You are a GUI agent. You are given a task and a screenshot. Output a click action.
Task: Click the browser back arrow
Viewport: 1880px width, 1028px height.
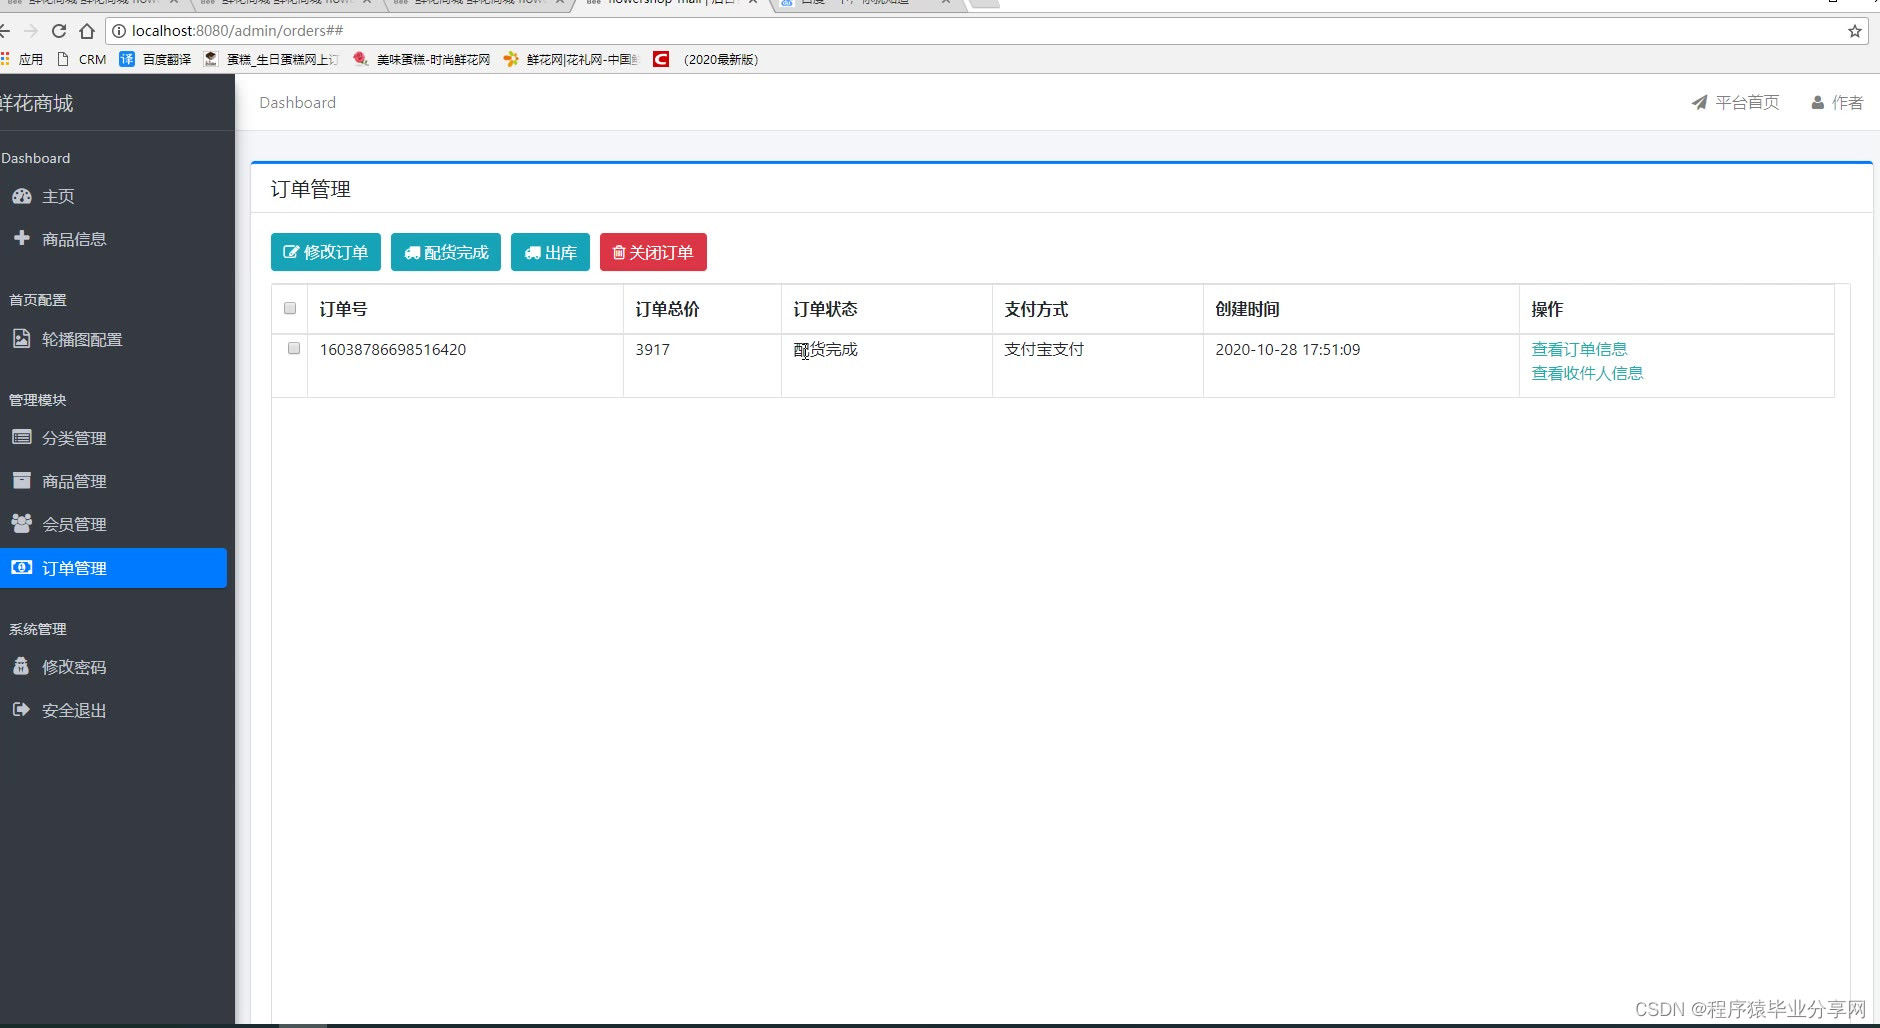(4, 31)
